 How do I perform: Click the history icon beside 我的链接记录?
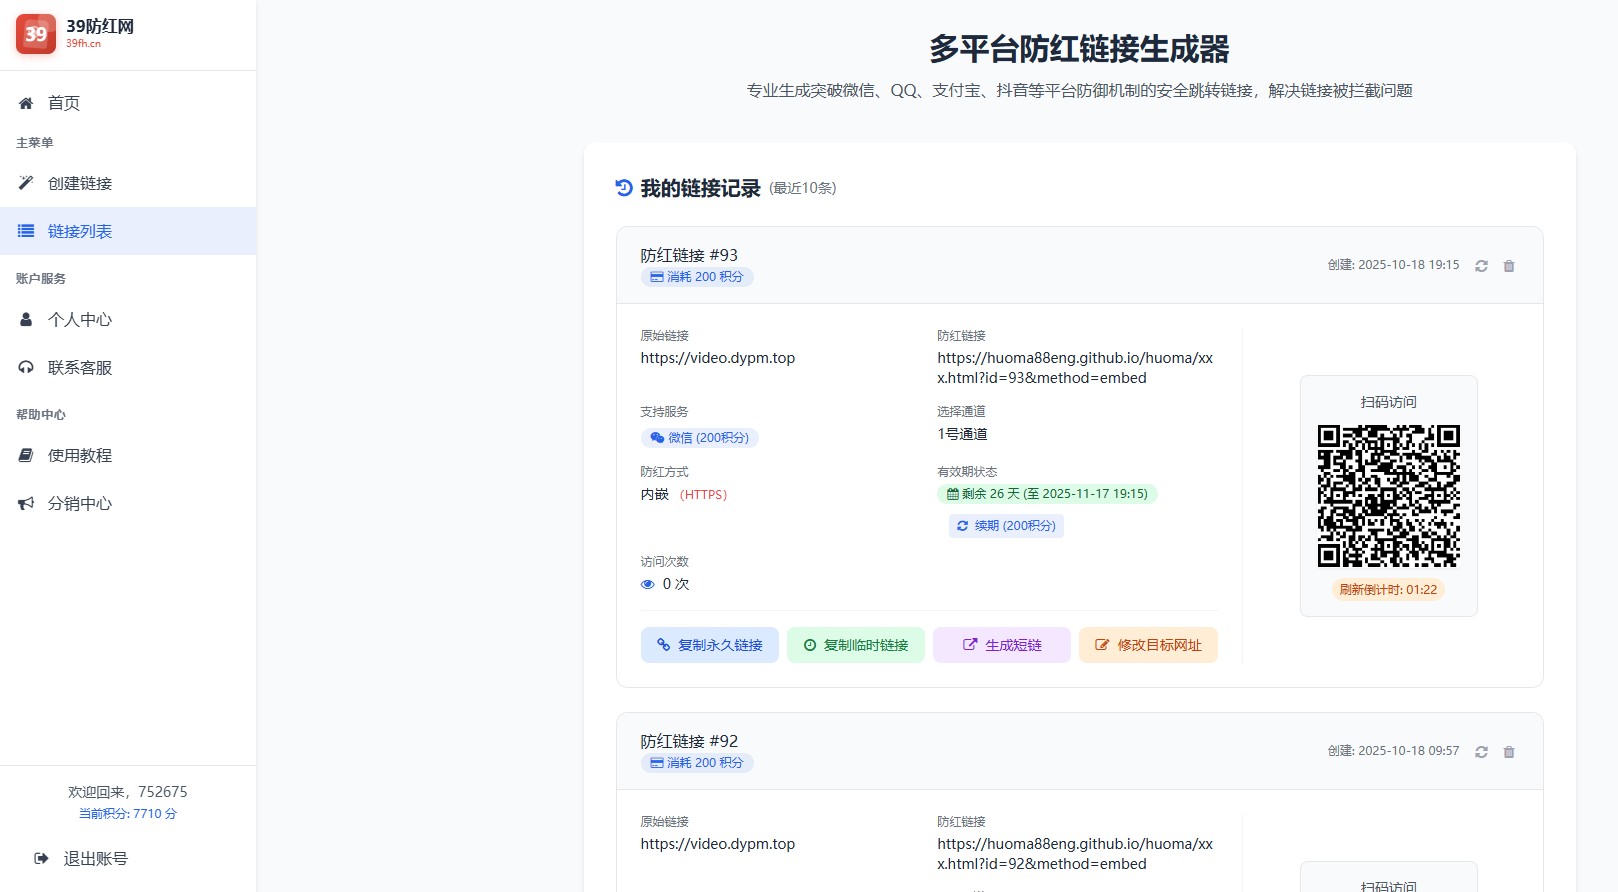click(624, 188)
